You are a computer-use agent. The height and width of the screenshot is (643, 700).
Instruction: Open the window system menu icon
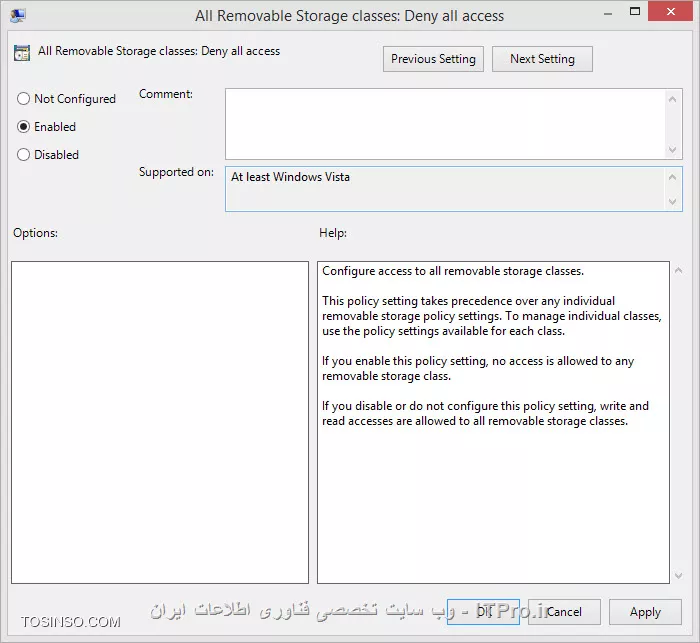pyautogui.click(x=18, y=16)
